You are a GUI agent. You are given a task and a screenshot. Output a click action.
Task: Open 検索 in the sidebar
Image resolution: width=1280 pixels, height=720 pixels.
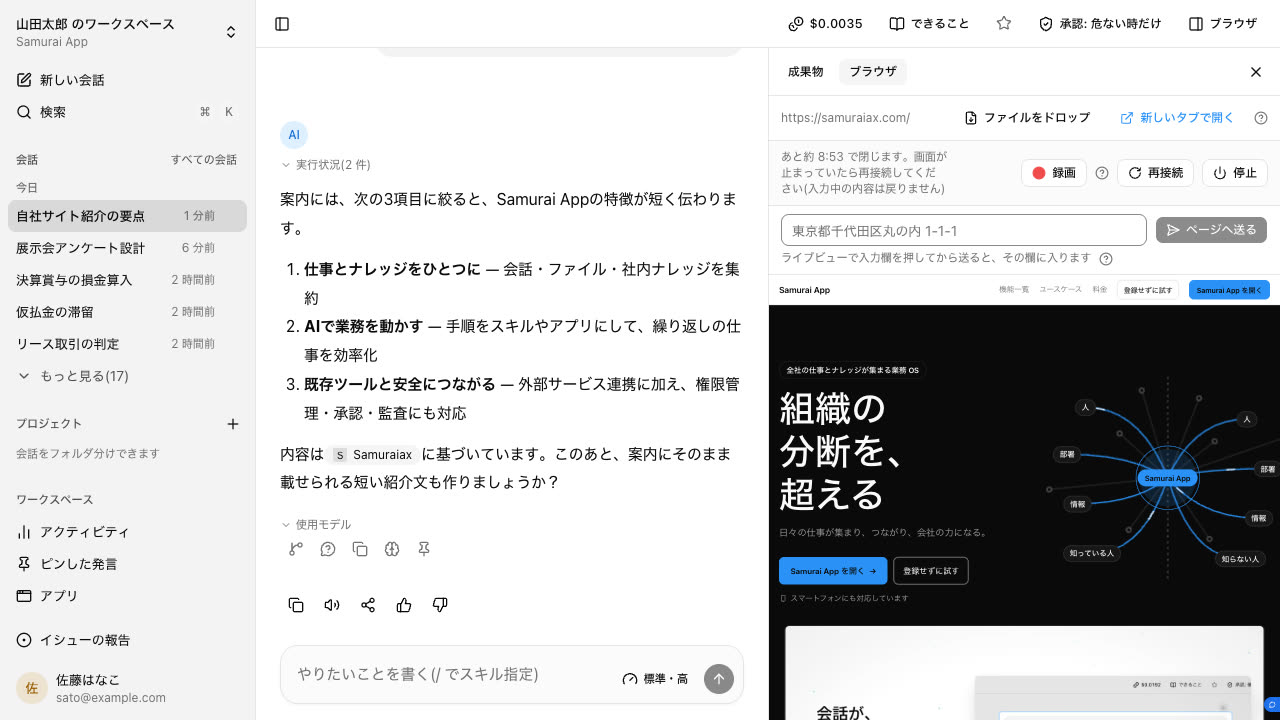tap(127, 112)
